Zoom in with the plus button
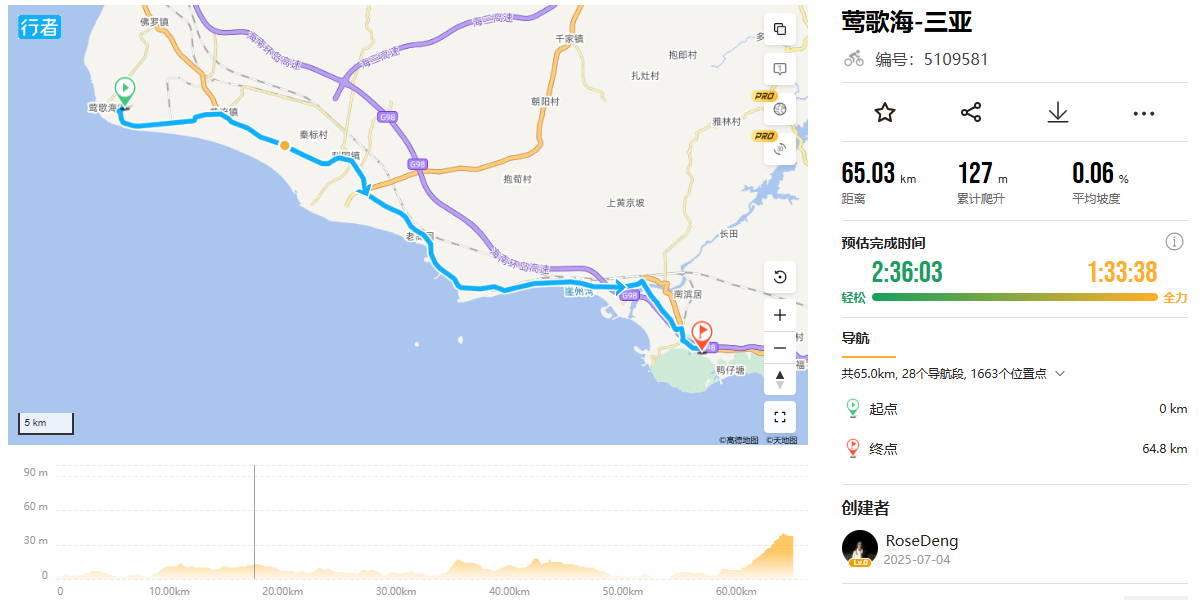Viewport: 1203px width, 600px height. pos(780,315)
